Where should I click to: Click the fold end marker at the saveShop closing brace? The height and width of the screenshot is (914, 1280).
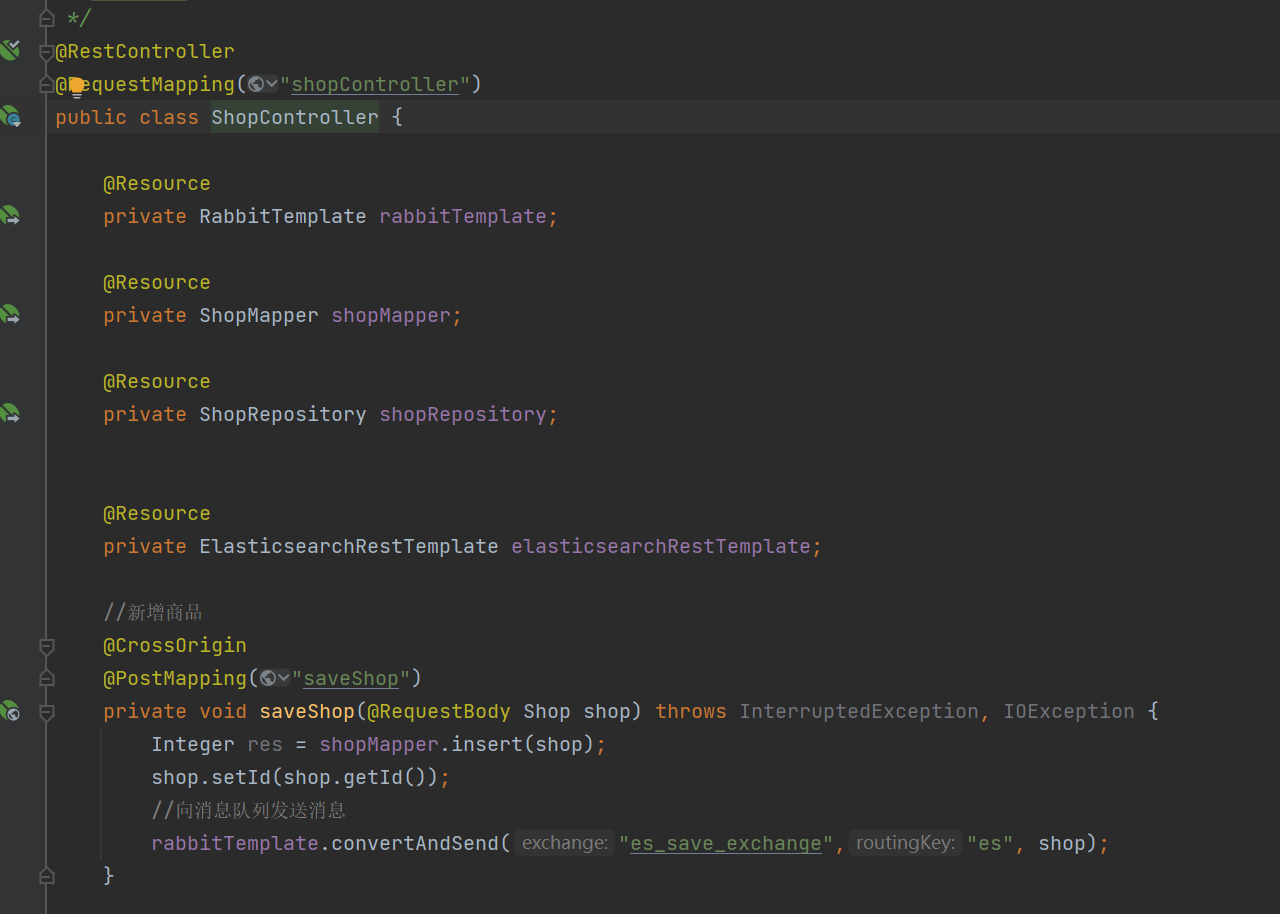(x=46, y=876)
